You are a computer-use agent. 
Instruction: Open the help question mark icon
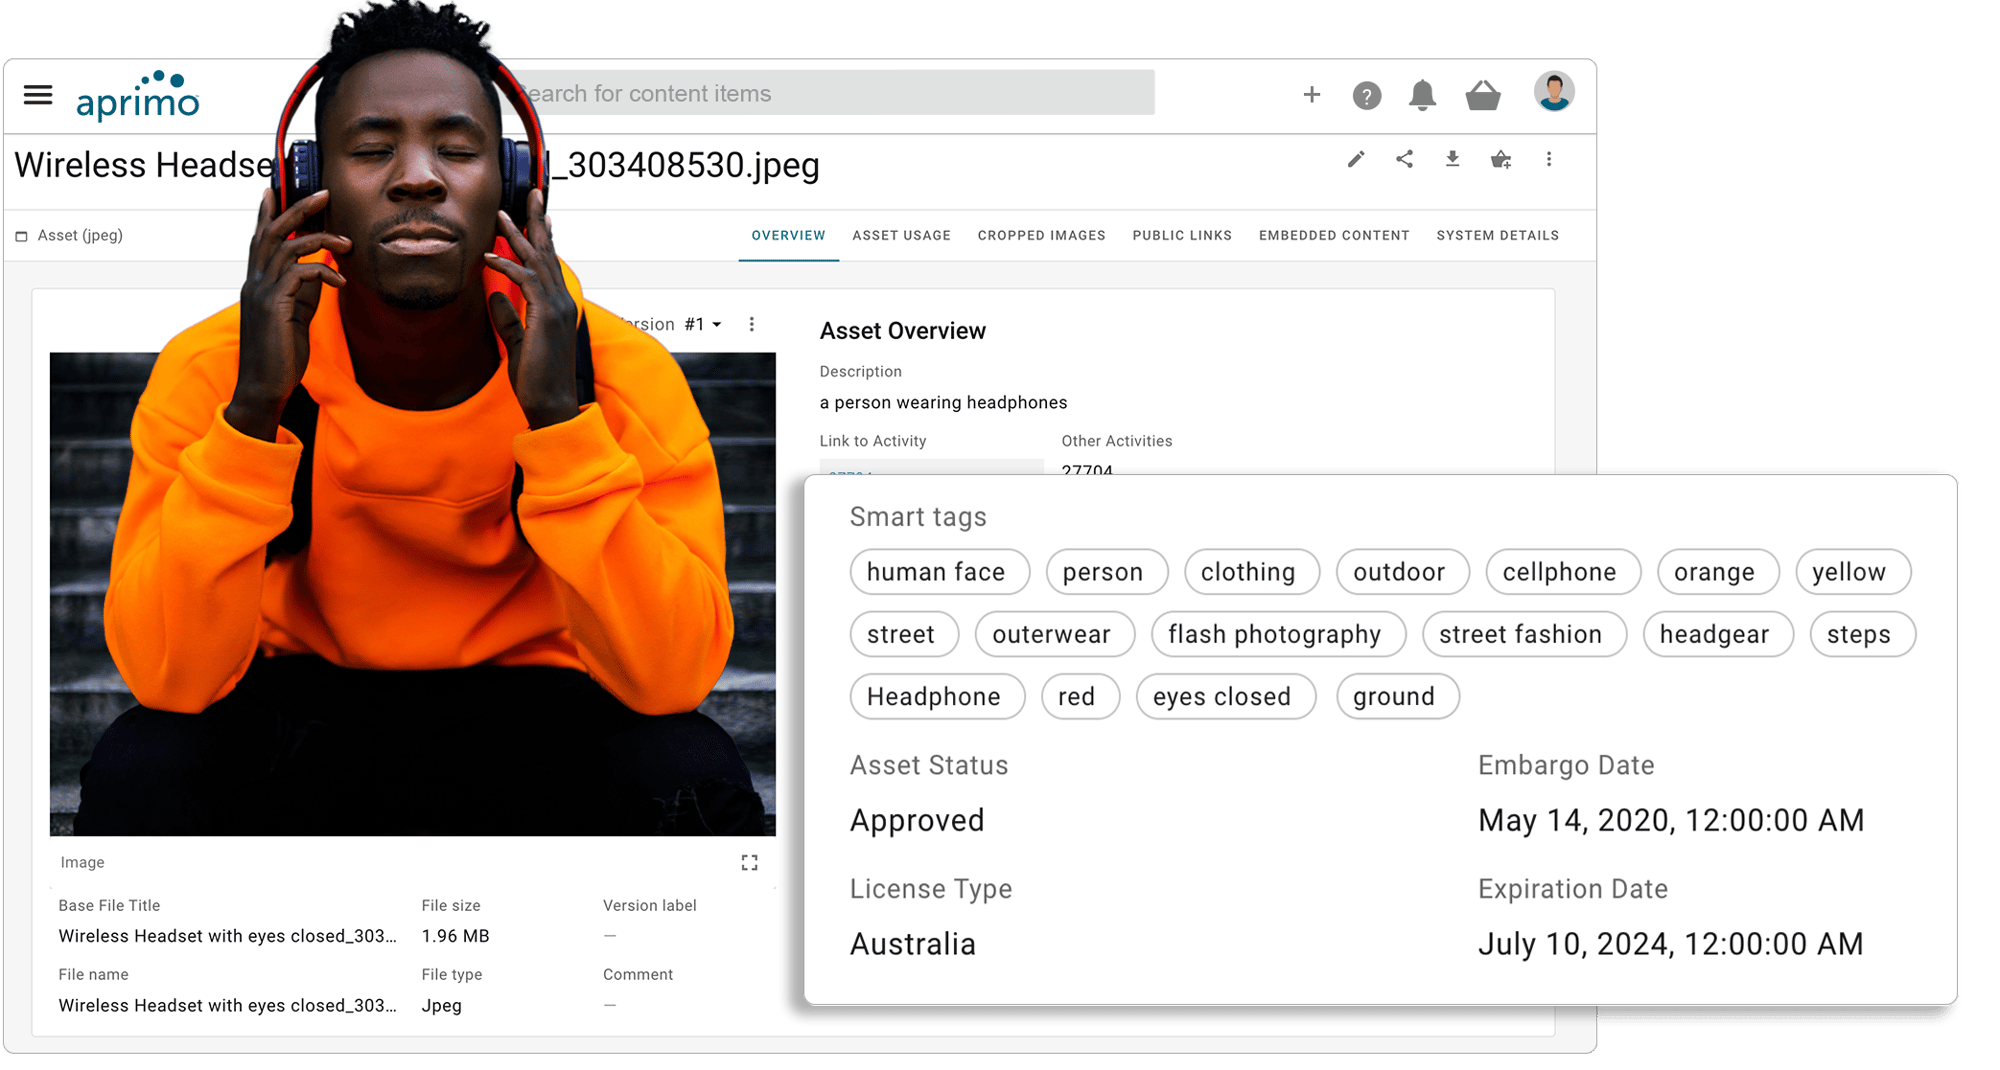click(x=1367, y=96)
